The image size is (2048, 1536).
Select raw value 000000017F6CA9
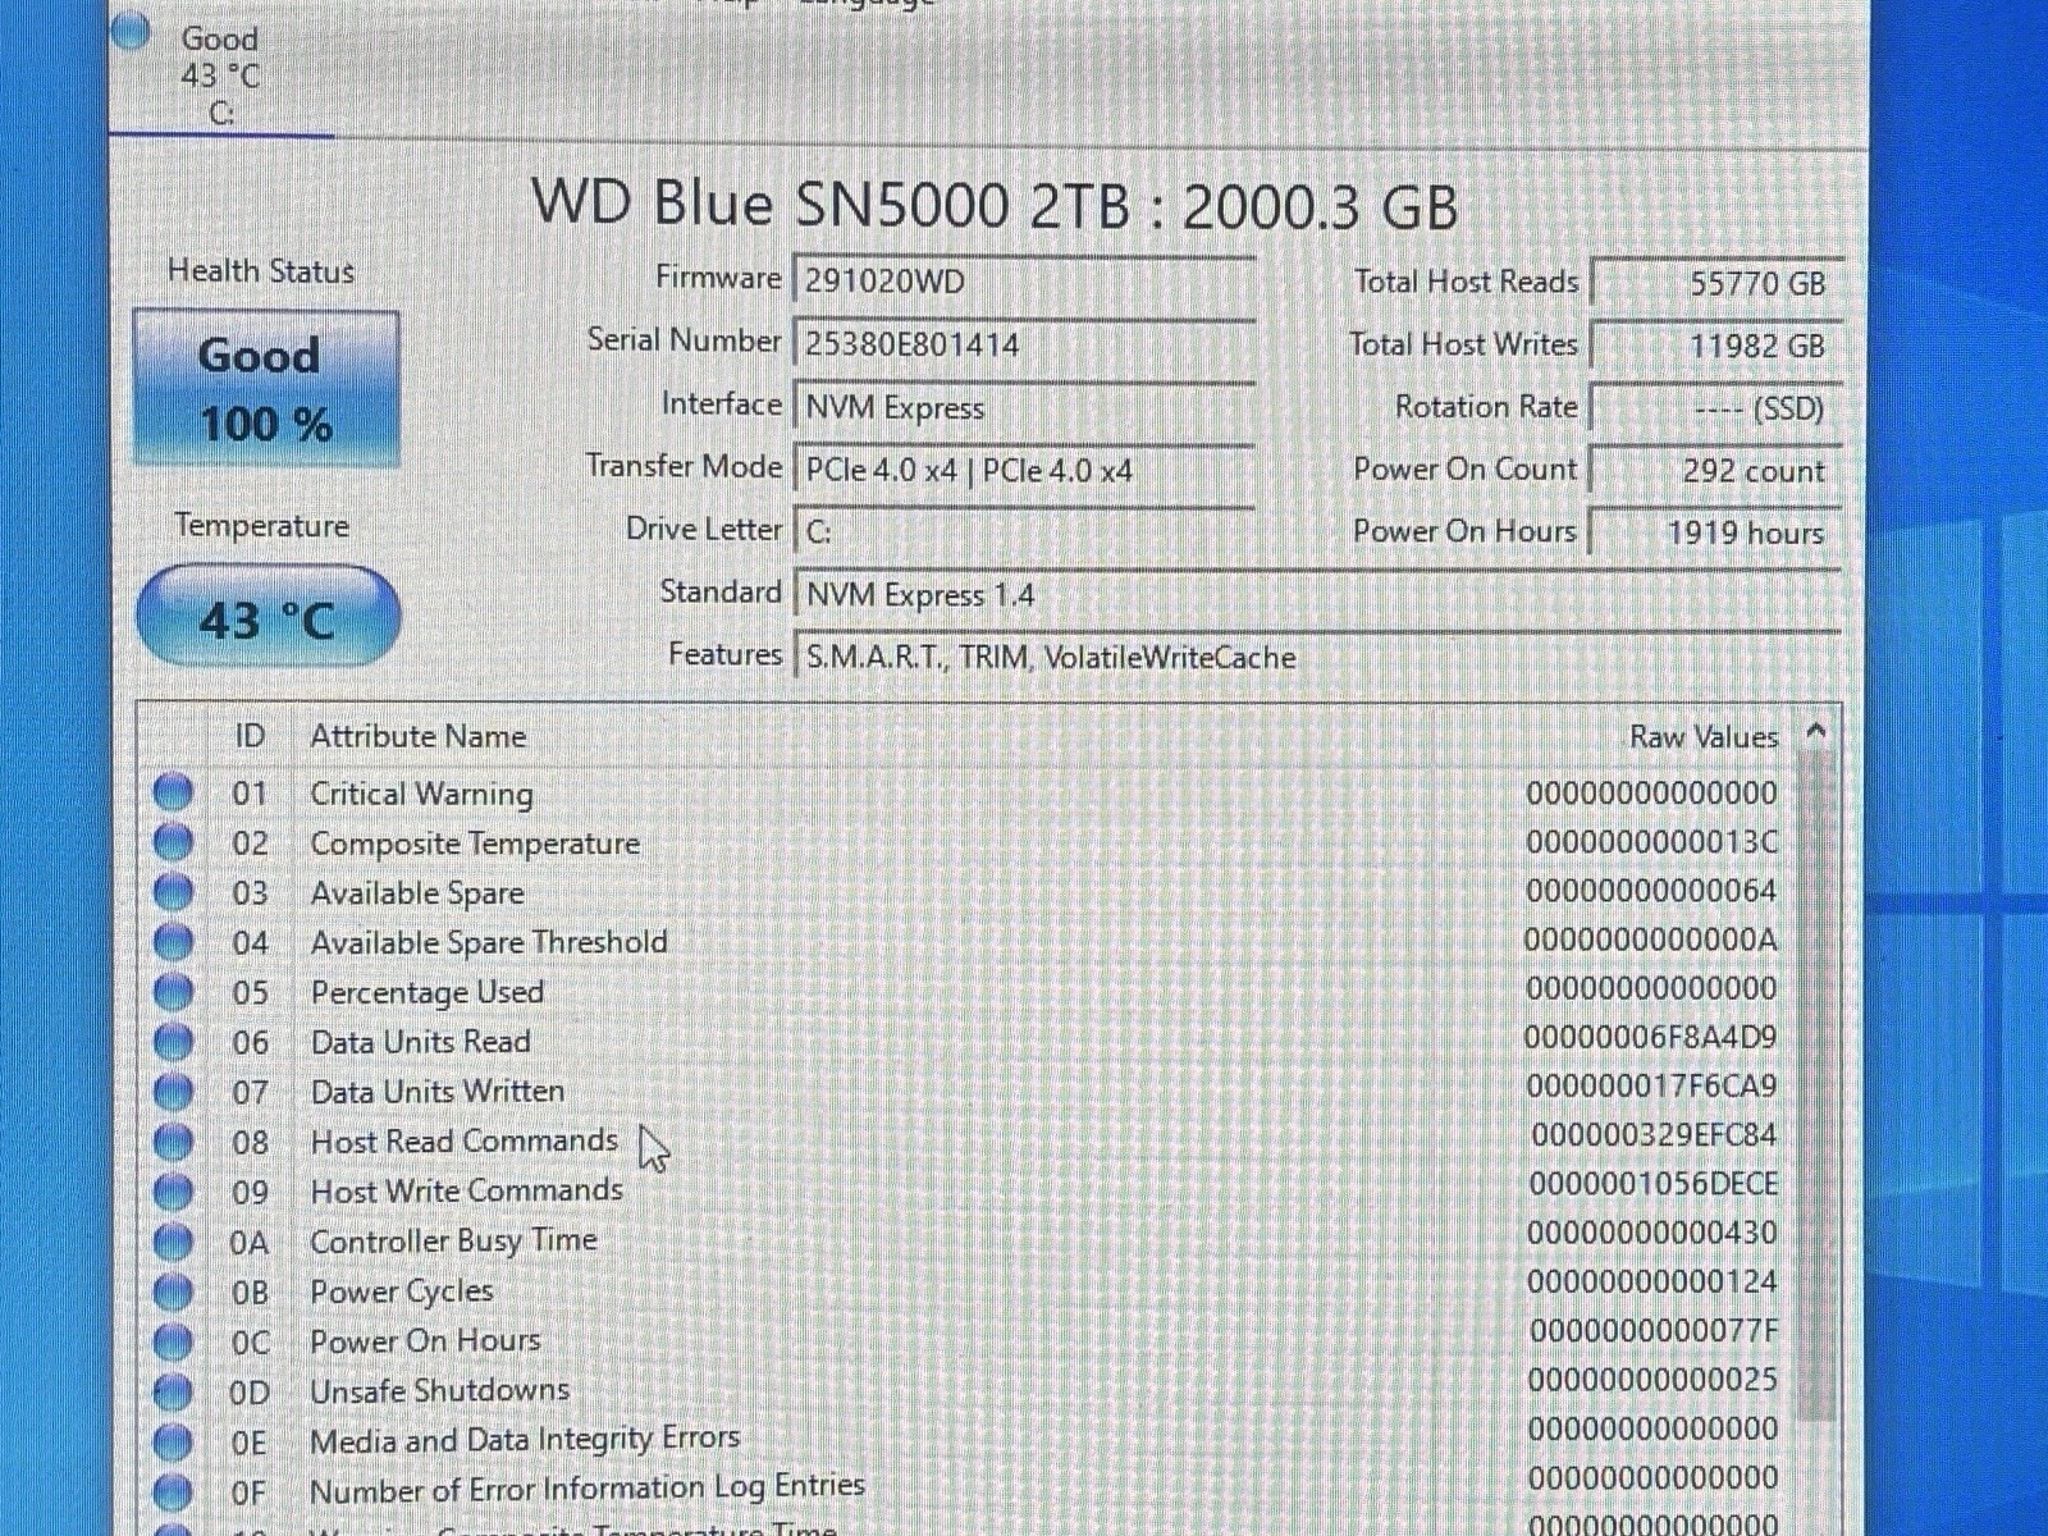pos(1651,1087)
